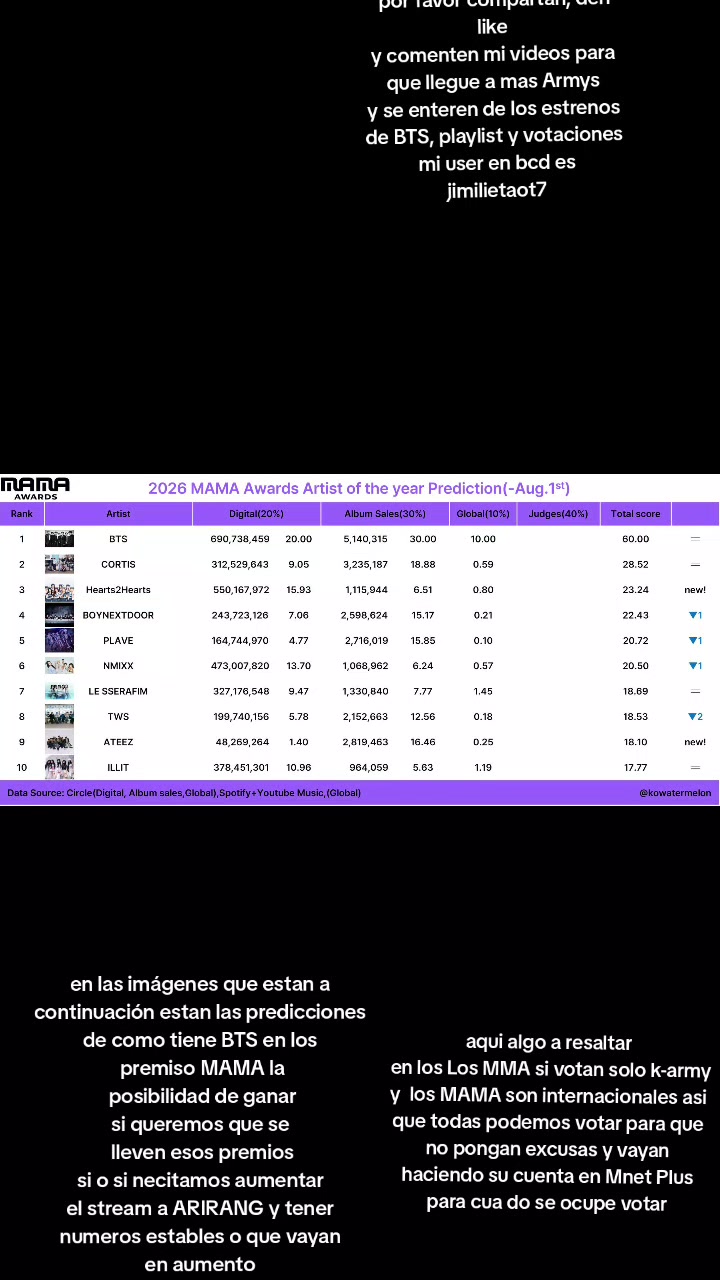This screenshot has width=720, height=1280.
Task: Click the down arrow in PLAVE row
Action: [x=695, y=641]
